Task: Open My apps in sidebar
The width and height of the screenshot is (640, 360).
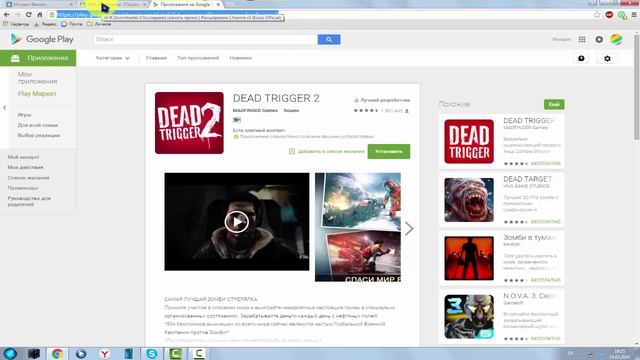Action: (x=37, y=78)
